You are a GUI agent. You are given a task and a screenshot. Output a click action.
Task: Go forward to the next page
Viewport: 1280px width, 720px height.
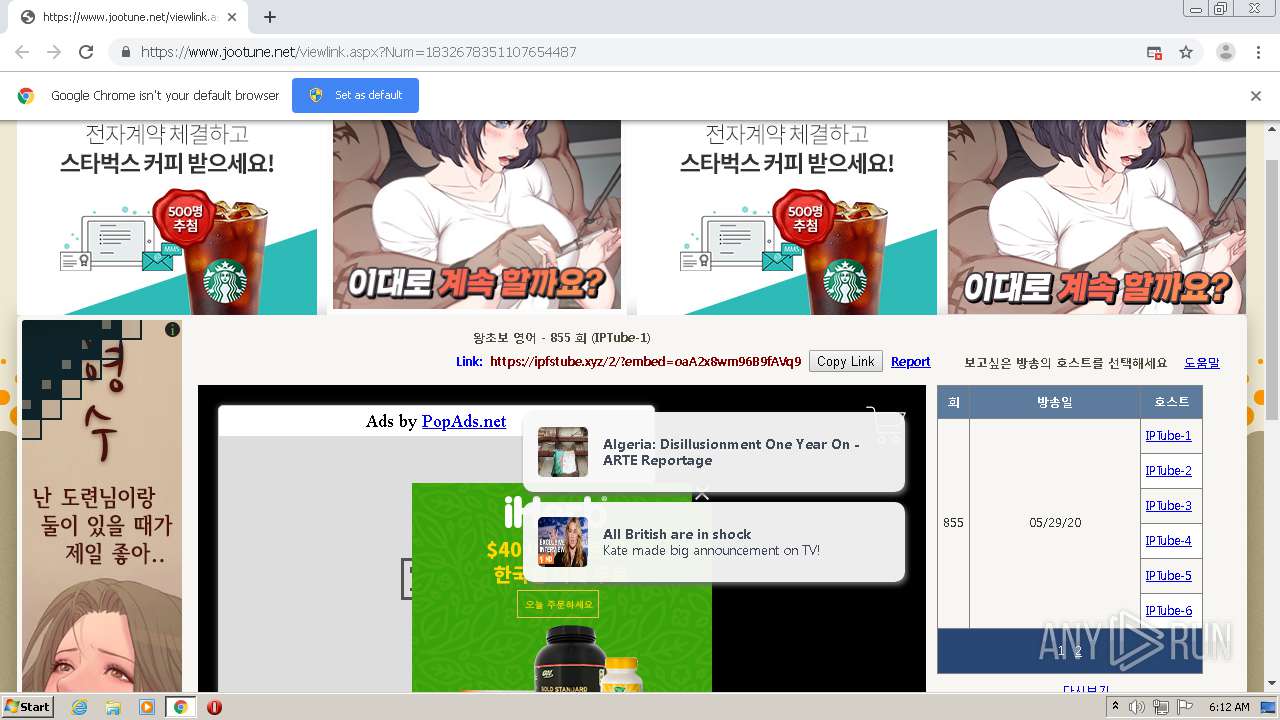coord(54,52)
